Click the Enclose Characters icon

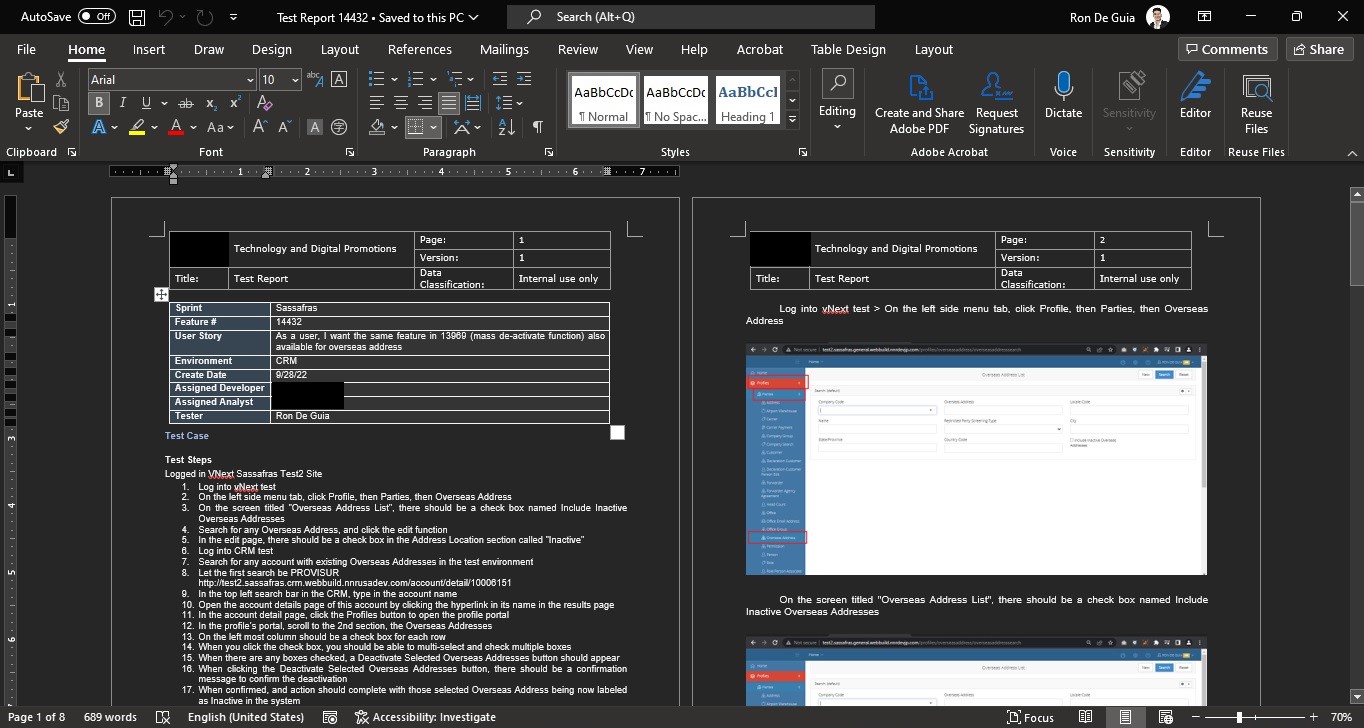coord(339,127)
